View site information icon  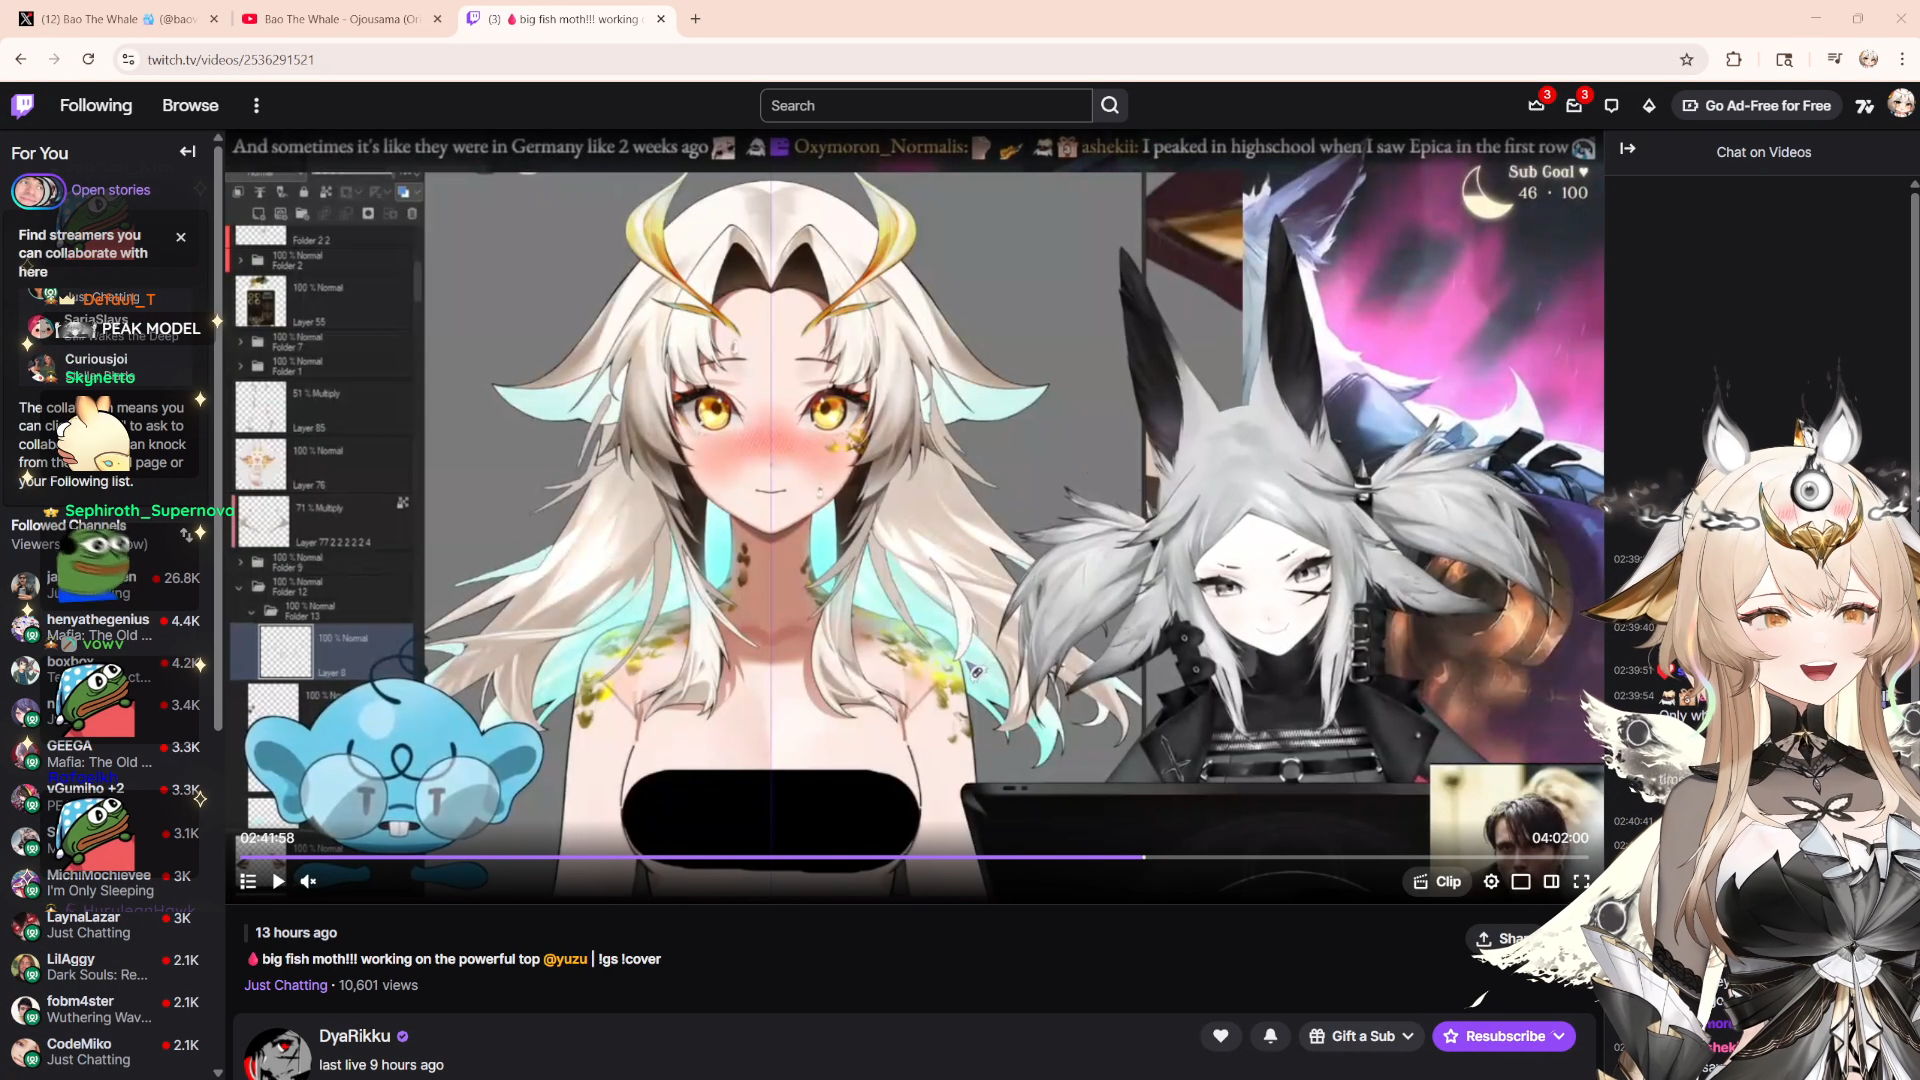(x=128, y=59)
